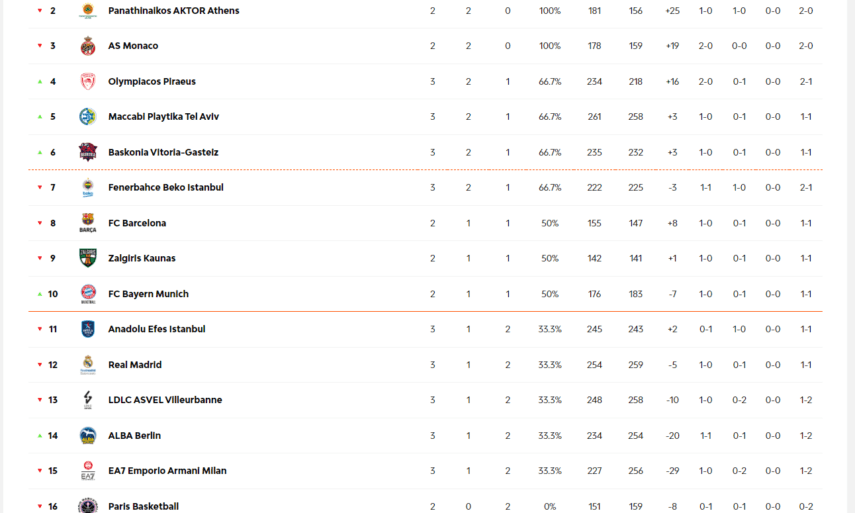855x513 pixels.
Task: Click the EA7 Emporio Armani Milan logo
Action: click(x=88, y=471)
